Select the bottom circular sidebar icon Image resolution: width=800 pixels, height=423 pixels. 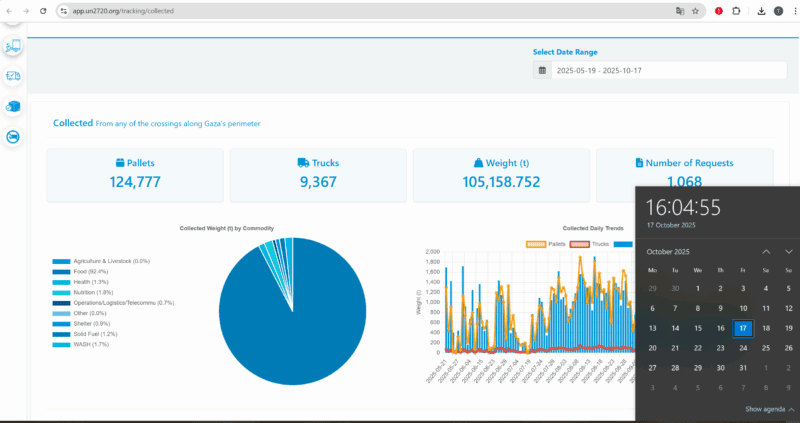pyautogui.click(x=13, y=137)
